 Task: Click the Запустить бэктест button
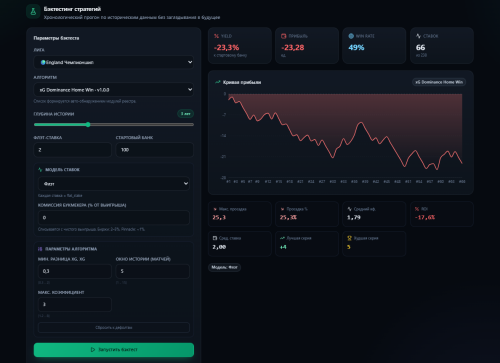tap(114, 350)
